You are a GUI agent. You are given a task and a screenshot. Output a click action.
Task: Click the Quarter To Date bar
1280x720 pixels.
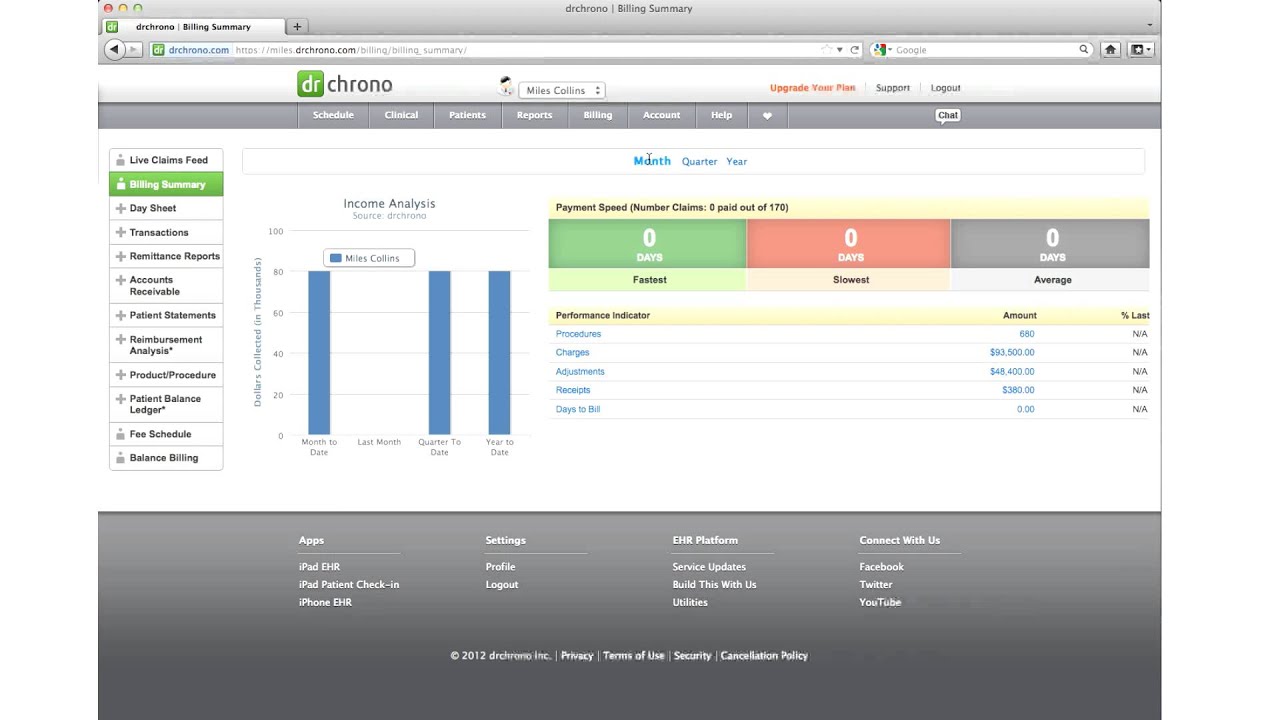coord(439,353)
